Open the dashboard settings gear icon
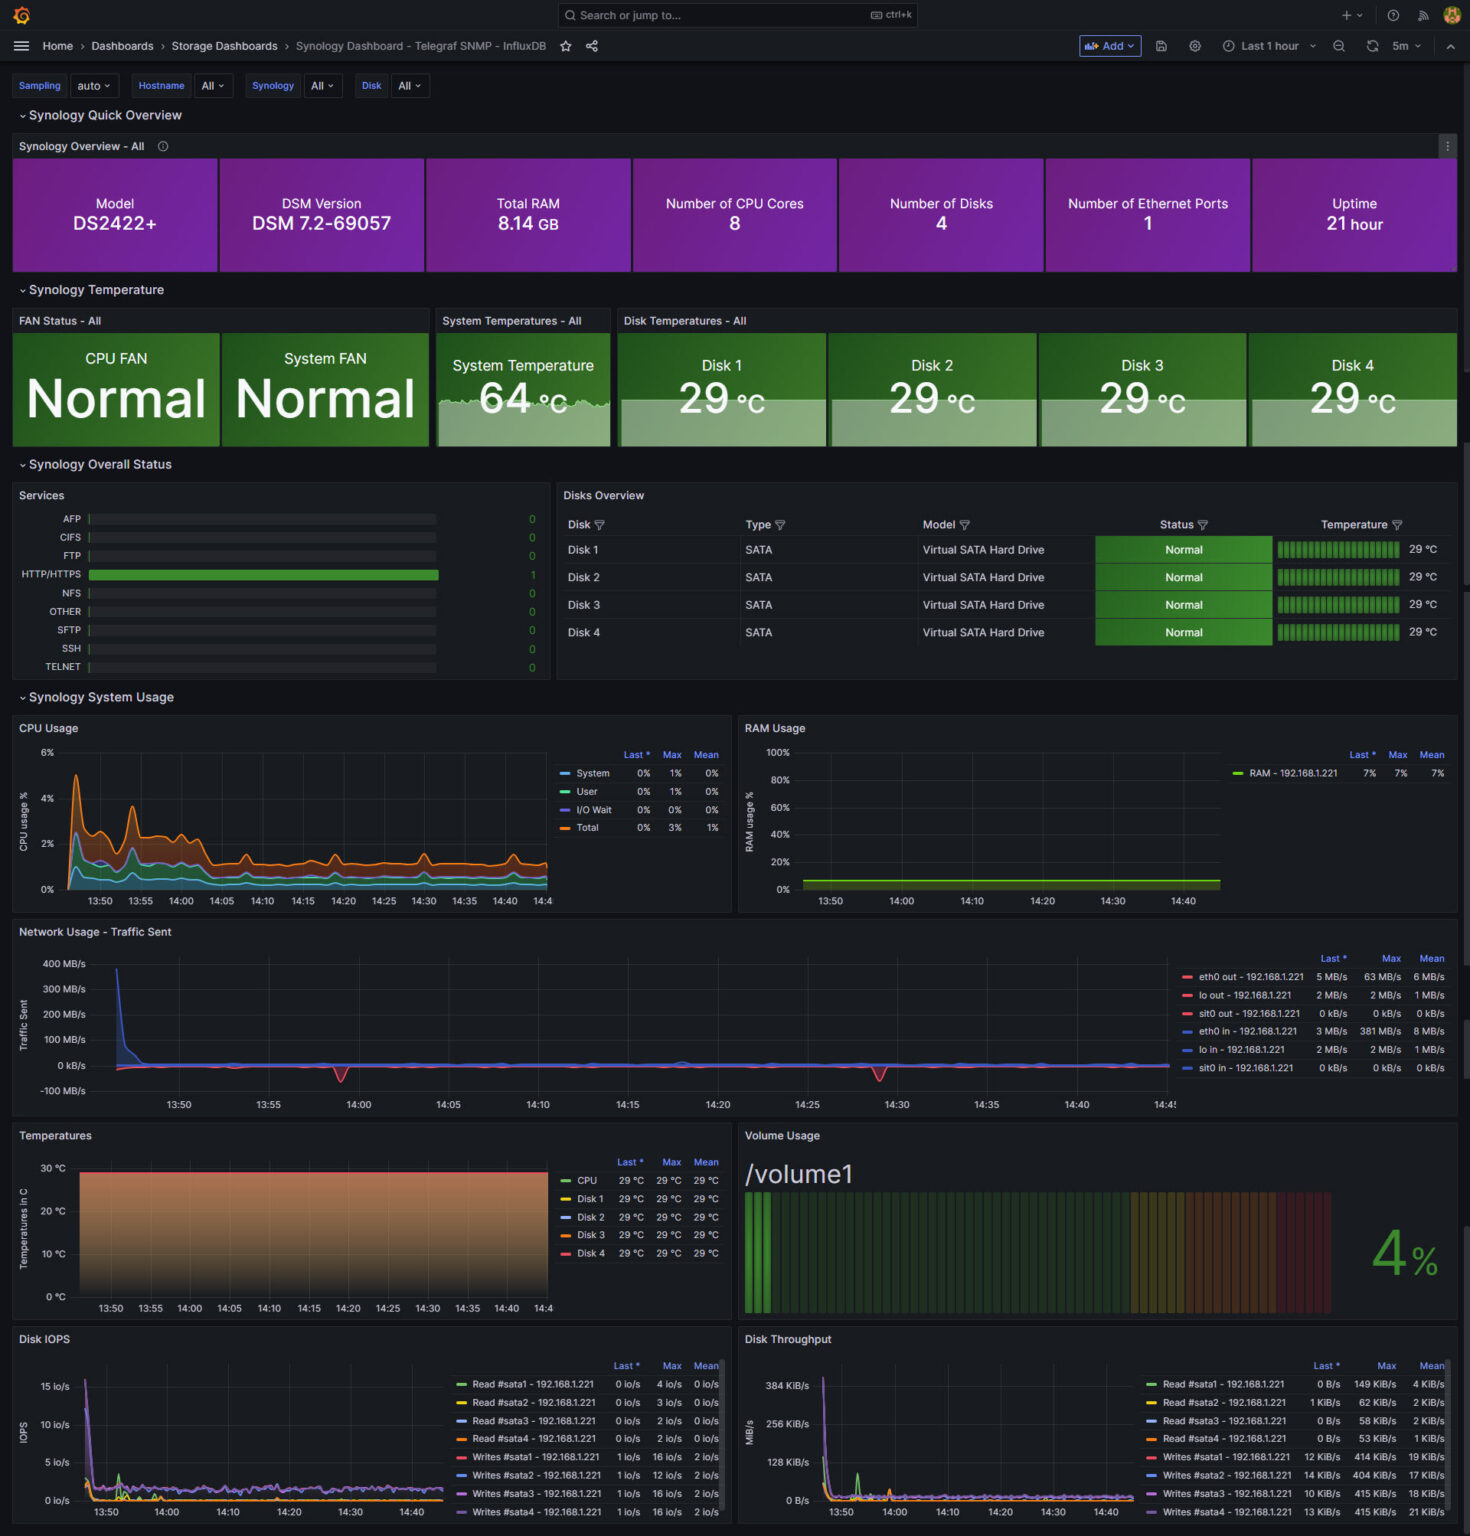 pos(1195,46)
